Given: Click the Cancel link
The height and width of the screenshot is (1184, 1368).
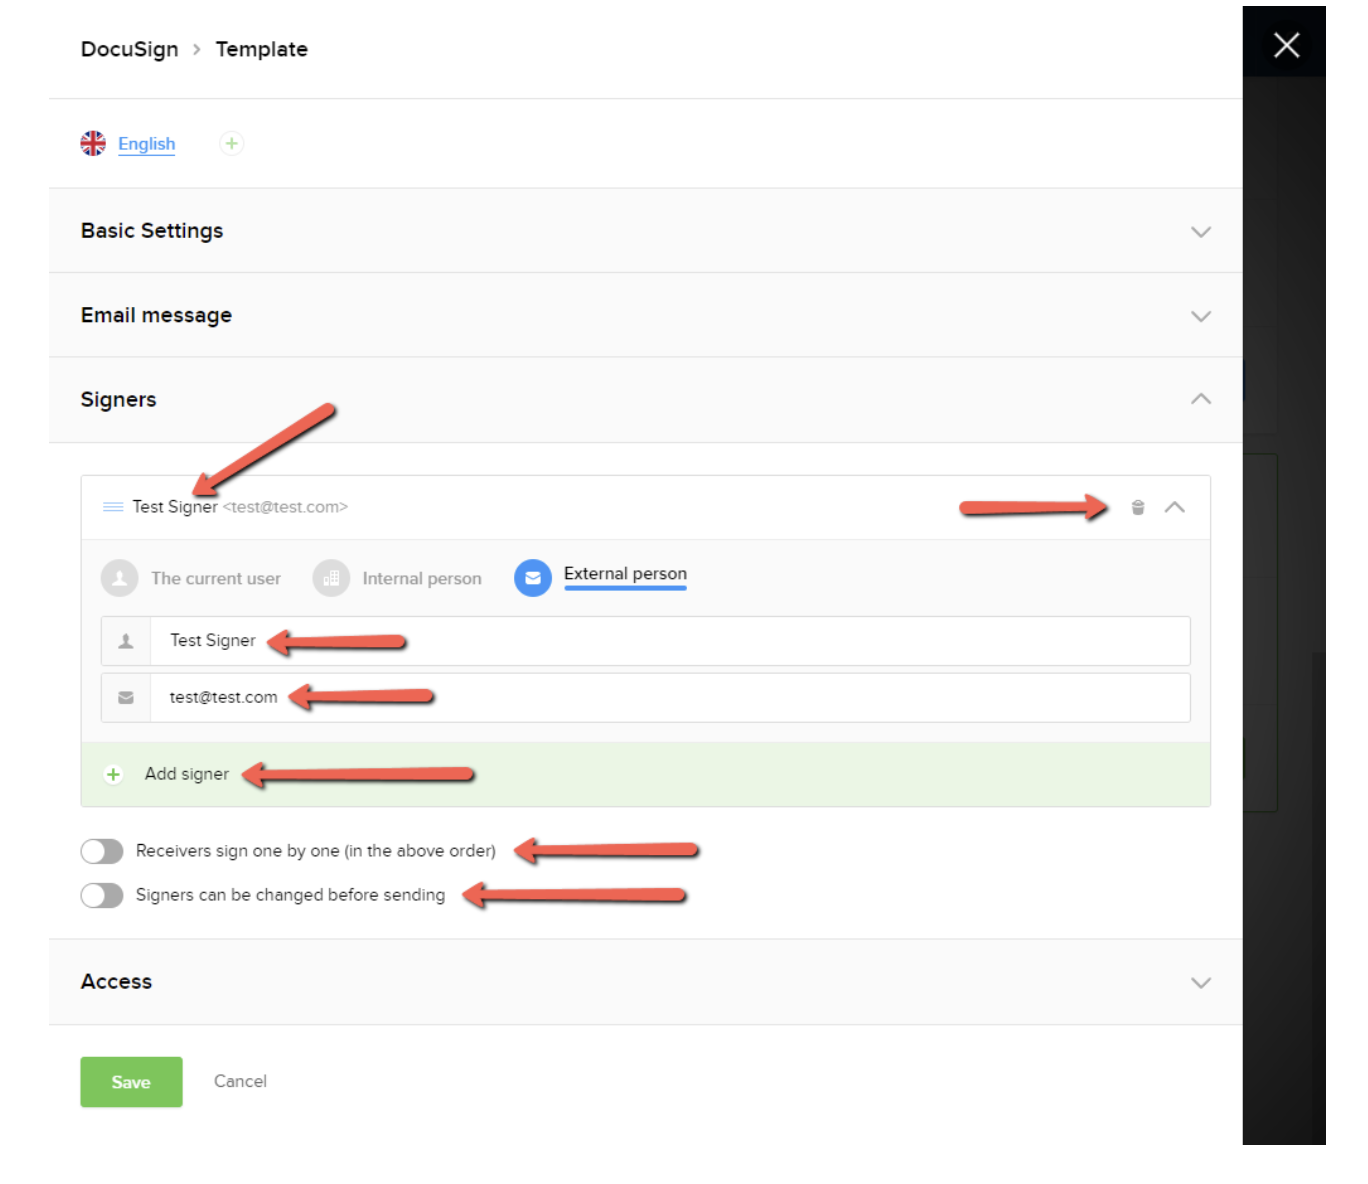Looking at the screenshot, I should (240, 1081).
